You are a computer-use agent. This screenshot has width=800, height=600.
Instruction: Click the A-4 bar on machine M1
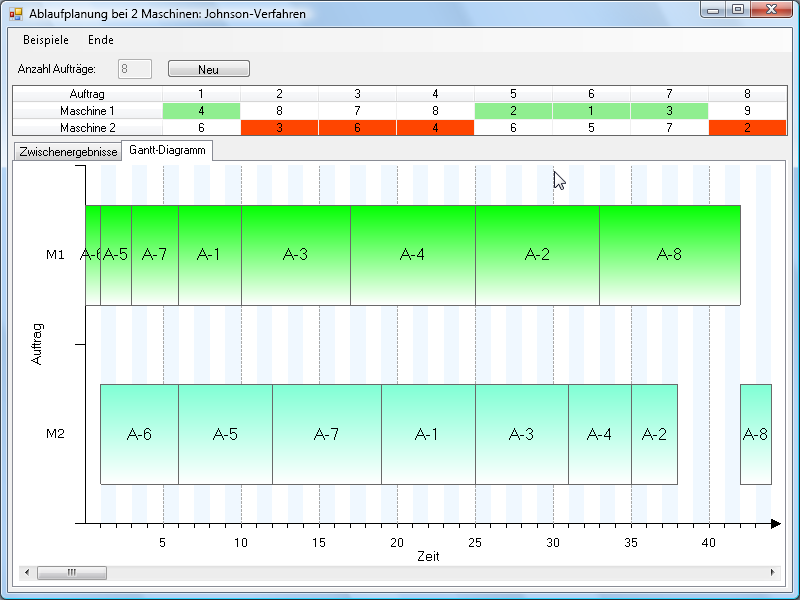pyautogui.click(x=412, y=255)
